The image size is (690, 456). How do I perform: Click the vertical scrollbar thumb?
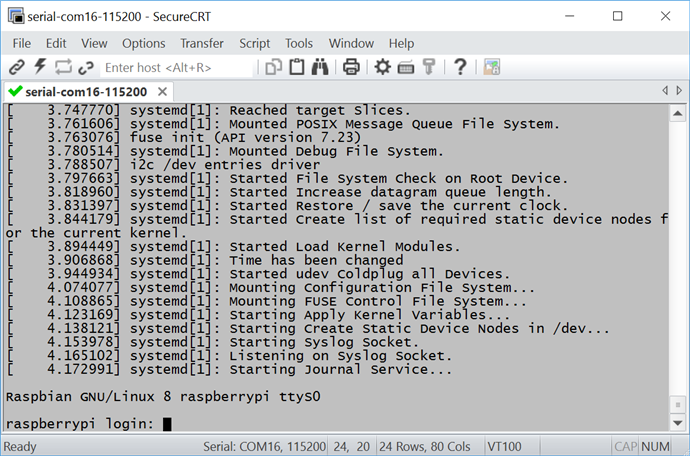tap(678, 405)
